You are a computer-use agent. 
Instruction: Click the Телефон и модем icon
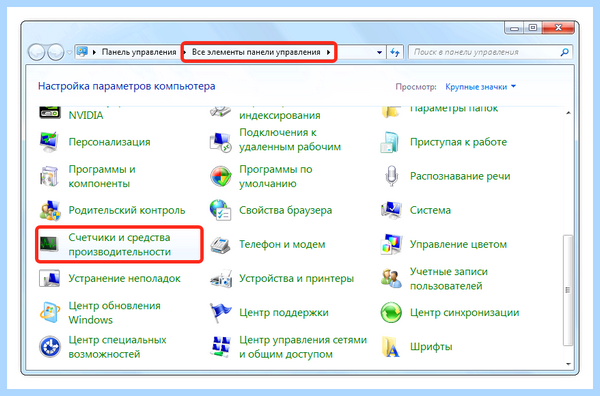220,244
